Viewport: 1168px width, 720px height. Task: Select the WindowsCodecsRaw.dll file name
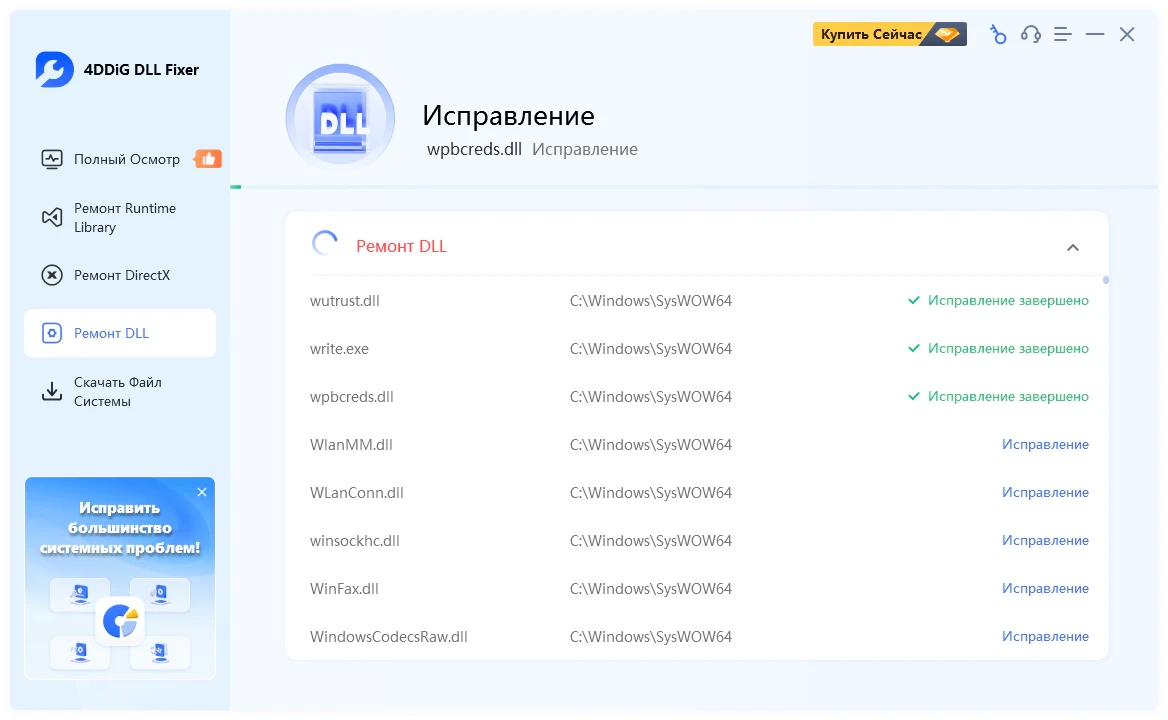point(389,637)
